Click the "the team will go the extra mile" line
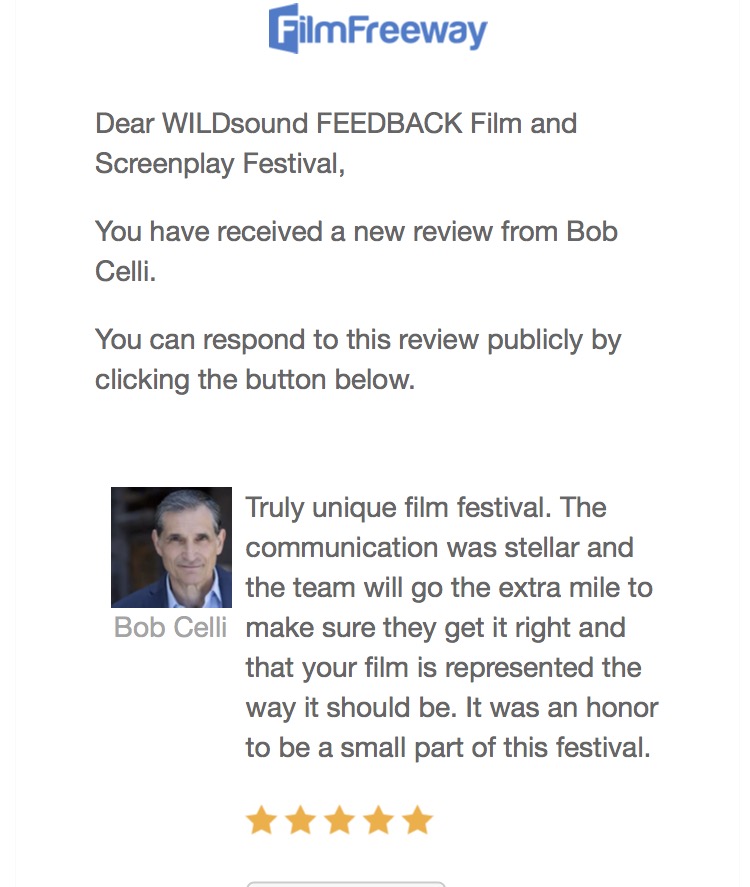This screenshot has height=887, width=750. 449,588
